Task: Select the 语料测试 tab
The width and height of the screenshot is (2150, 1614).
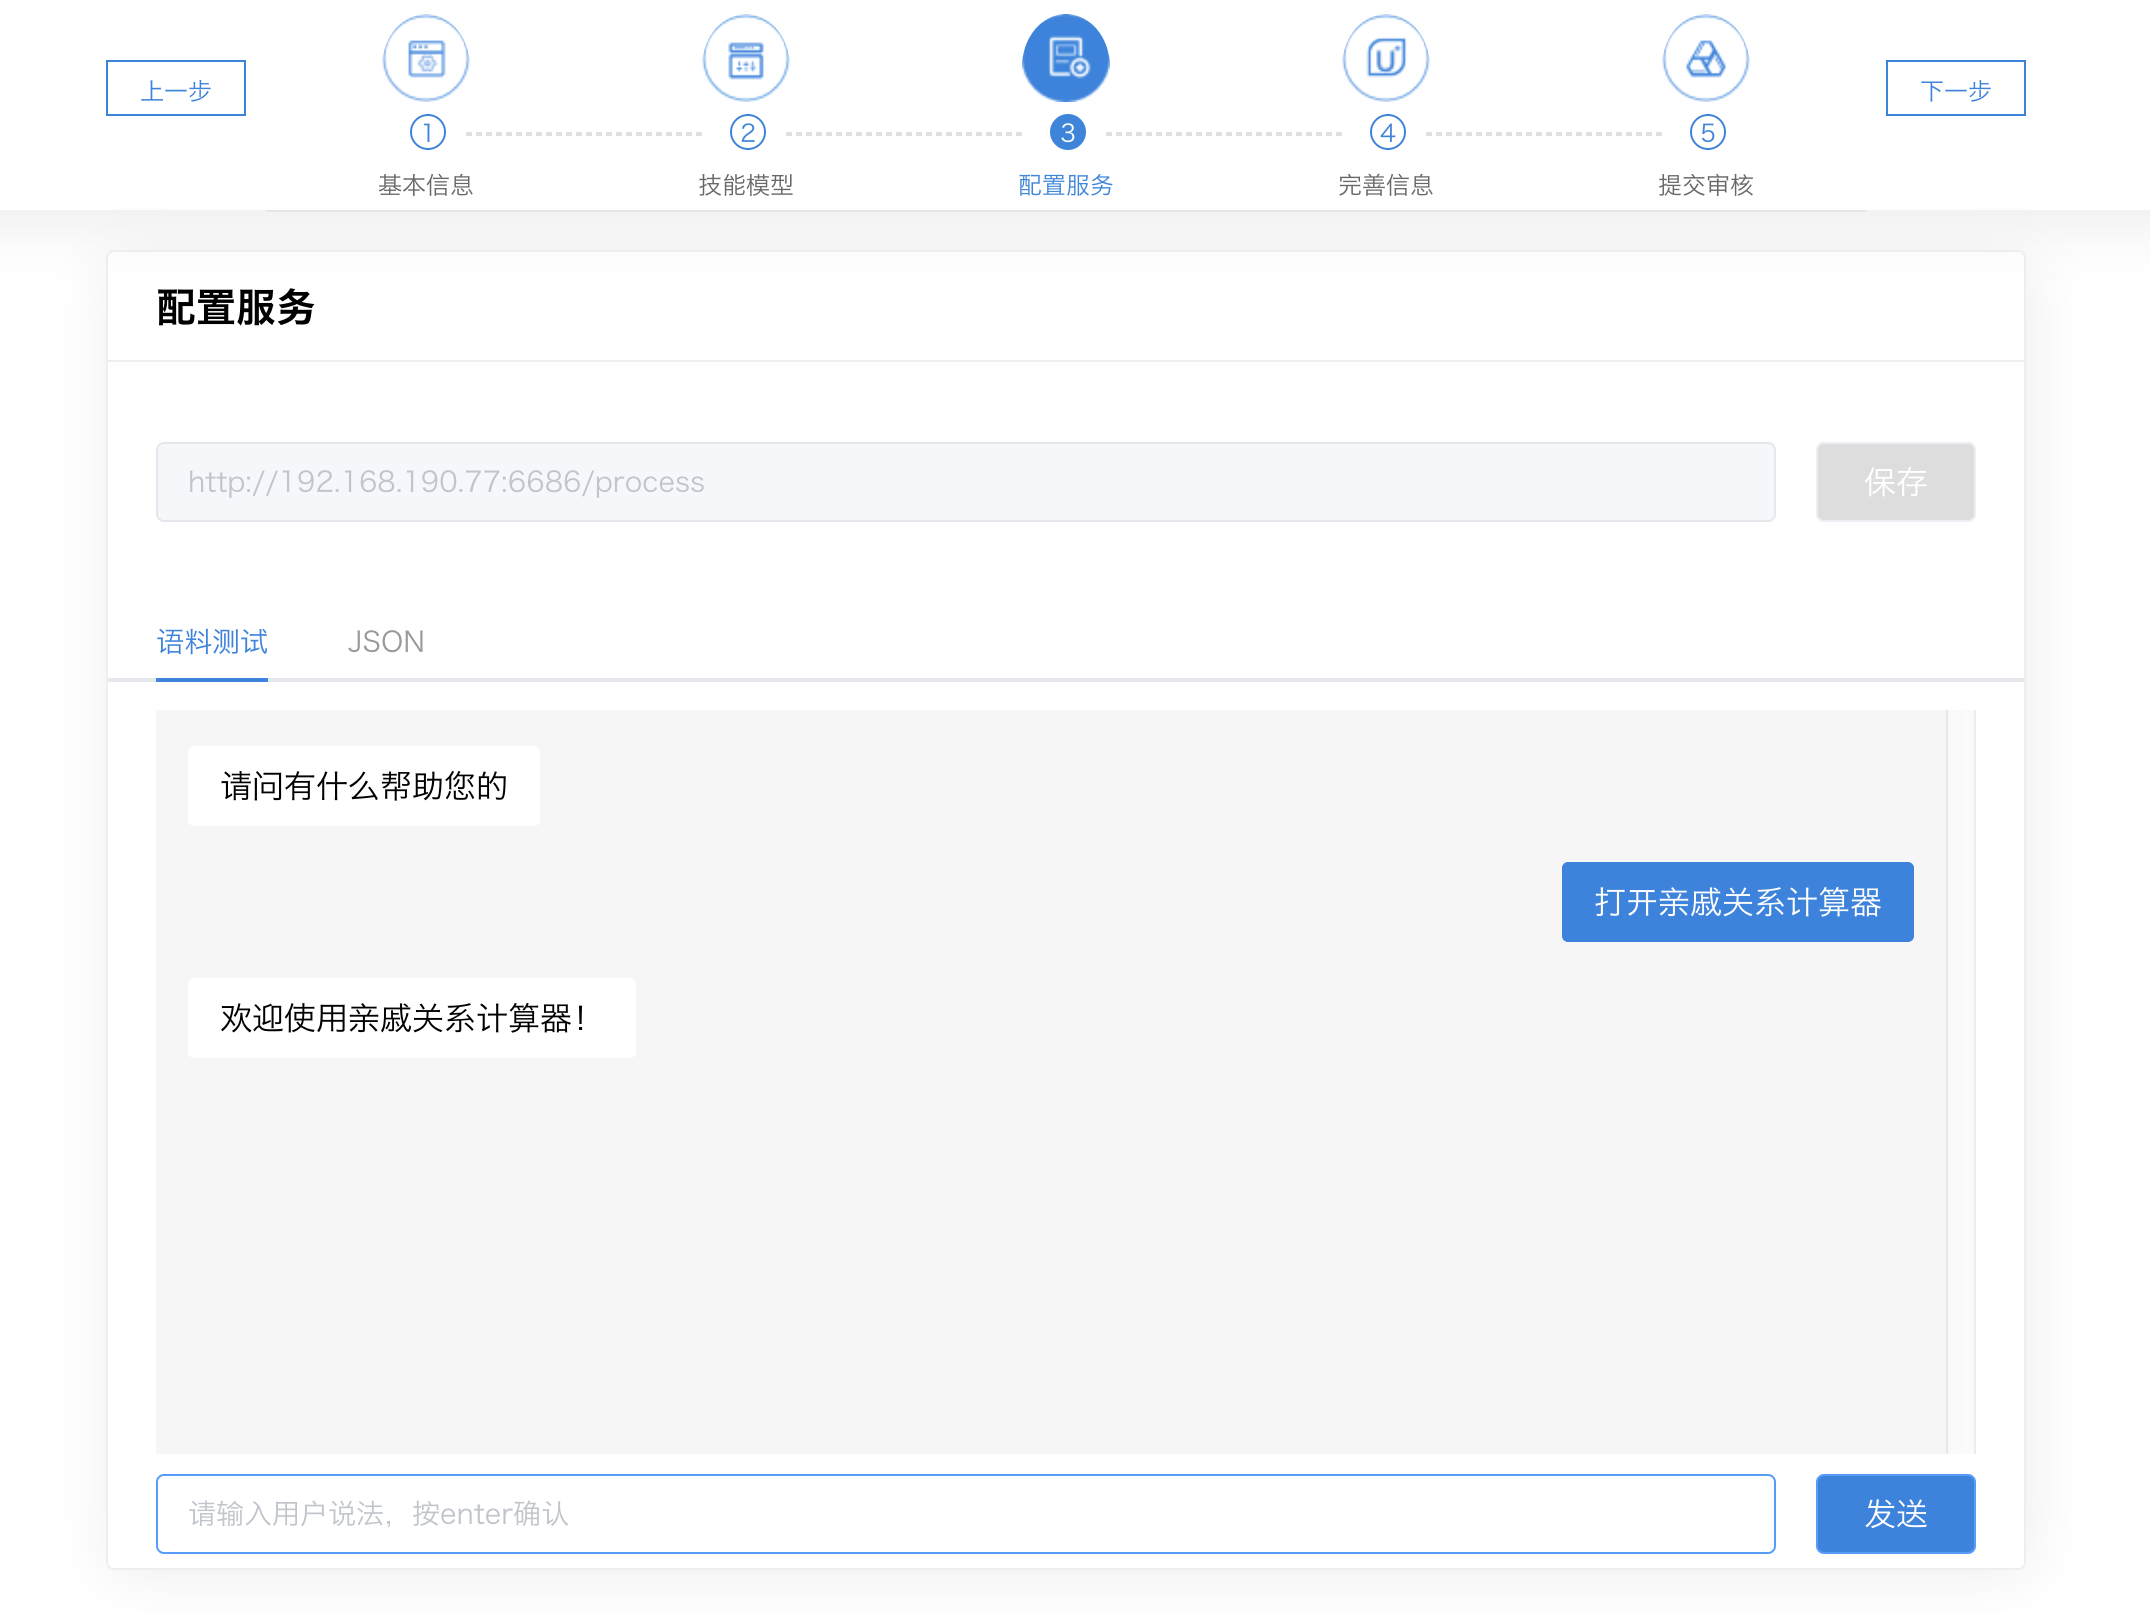Action: (212, 642)
